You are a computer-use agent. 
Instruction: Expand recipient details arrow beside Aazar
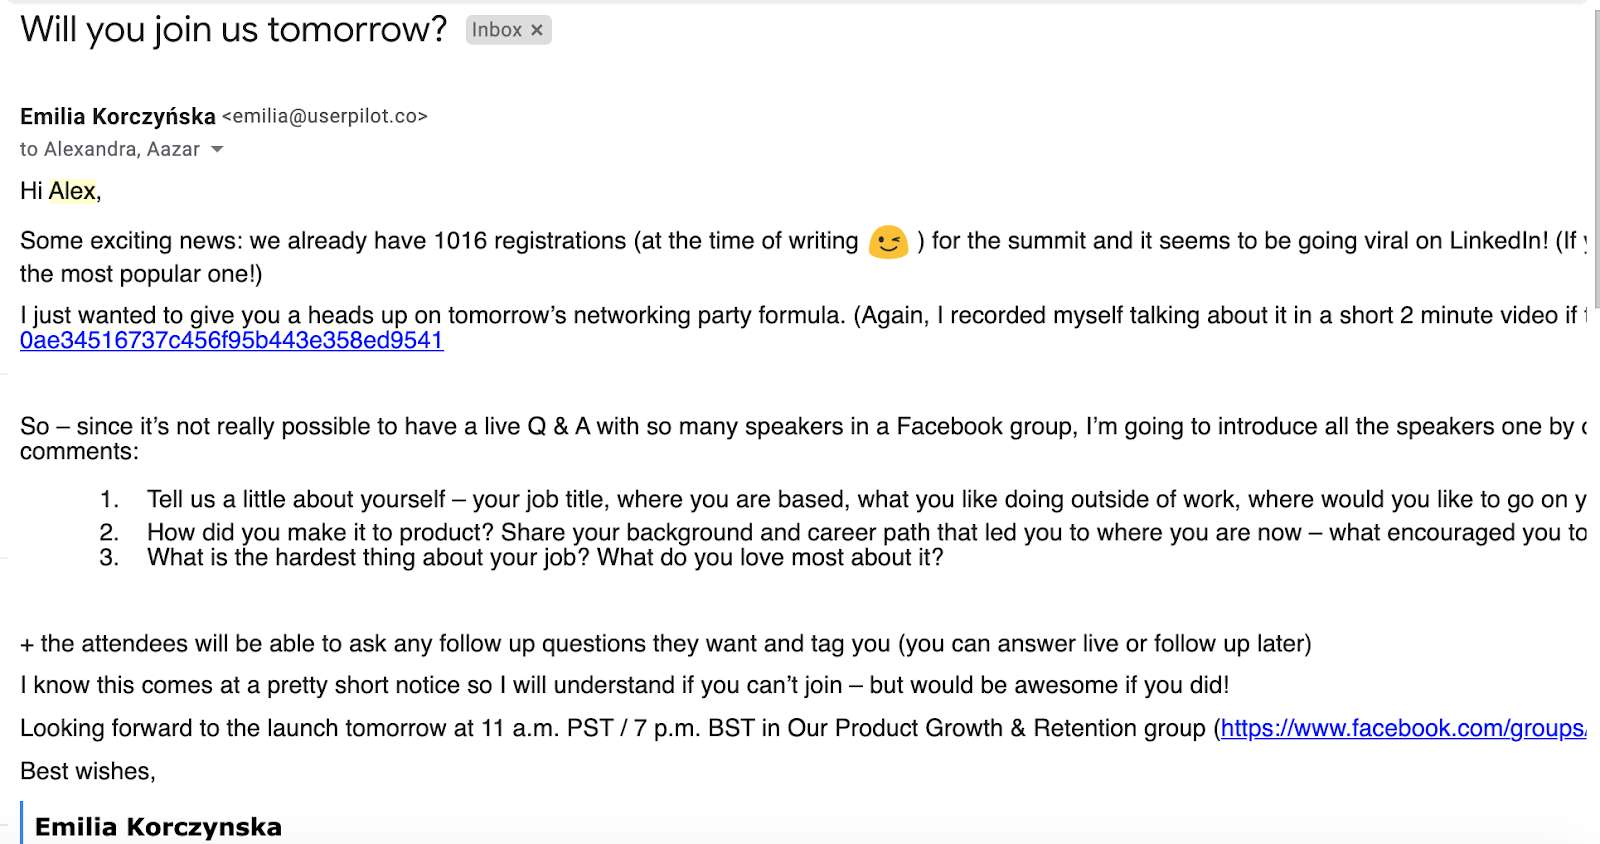click(x=217, y=149)
